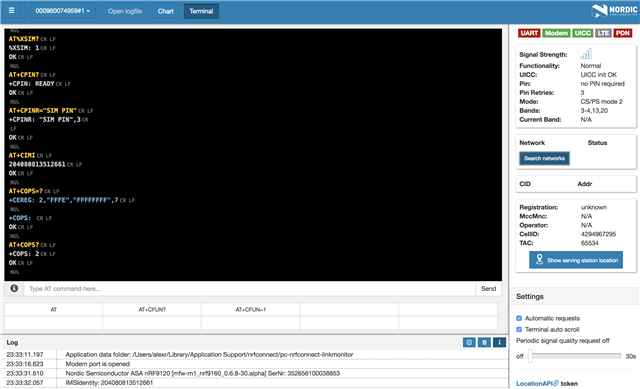Click the AT+CFUN? macro button
The height and width of the screenshot is (389, 640).
click(152, 309)
